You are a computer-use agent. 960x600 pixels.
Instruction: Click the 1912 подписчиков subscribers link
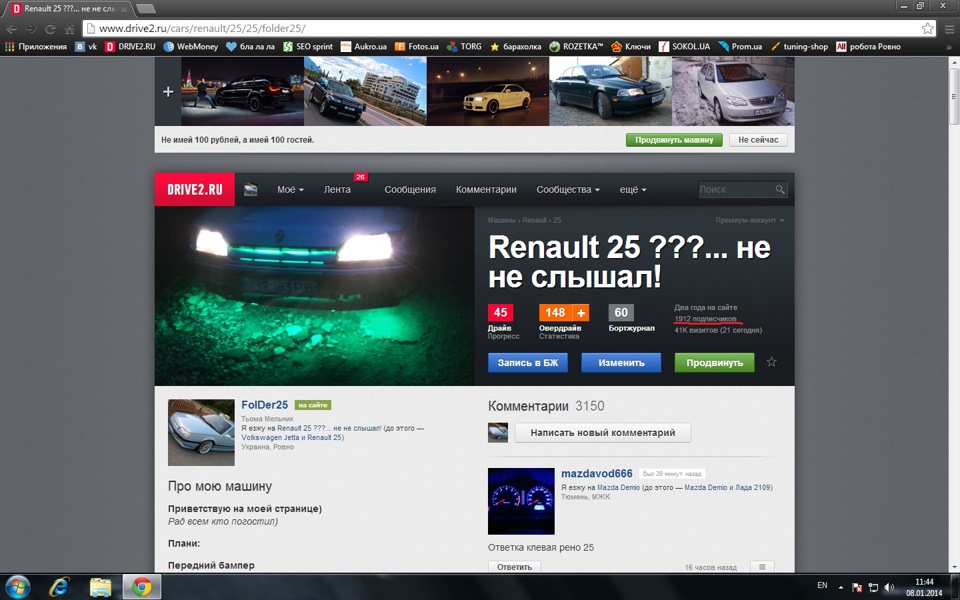[705, 319]
